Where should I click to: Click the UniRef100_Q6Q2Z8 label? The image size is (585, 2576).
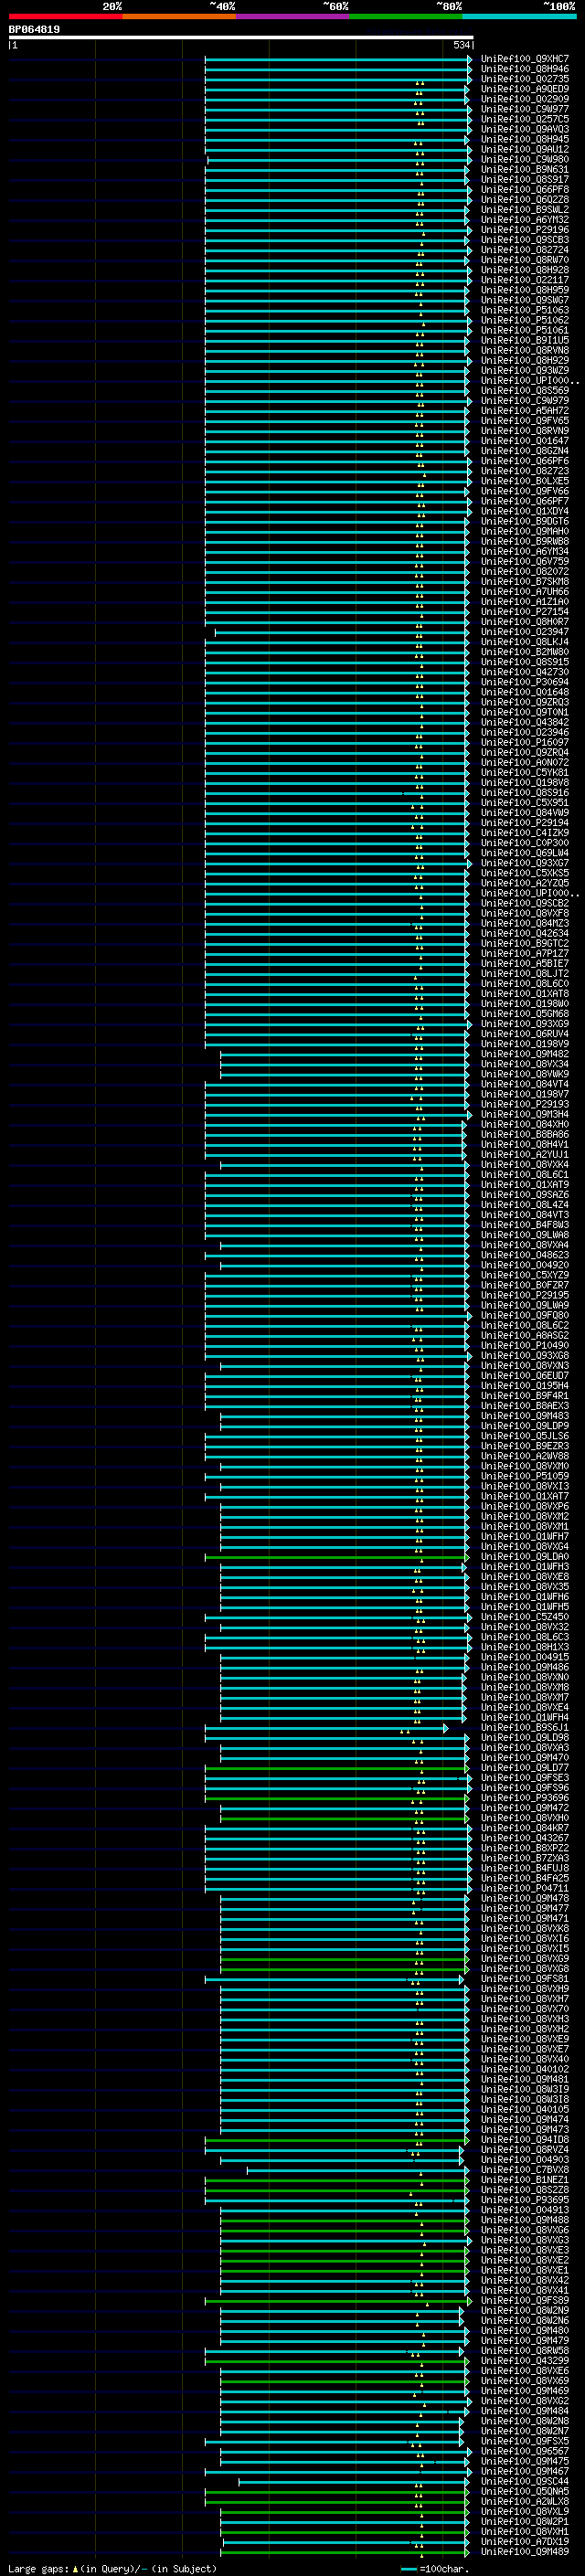coord(525,200)
